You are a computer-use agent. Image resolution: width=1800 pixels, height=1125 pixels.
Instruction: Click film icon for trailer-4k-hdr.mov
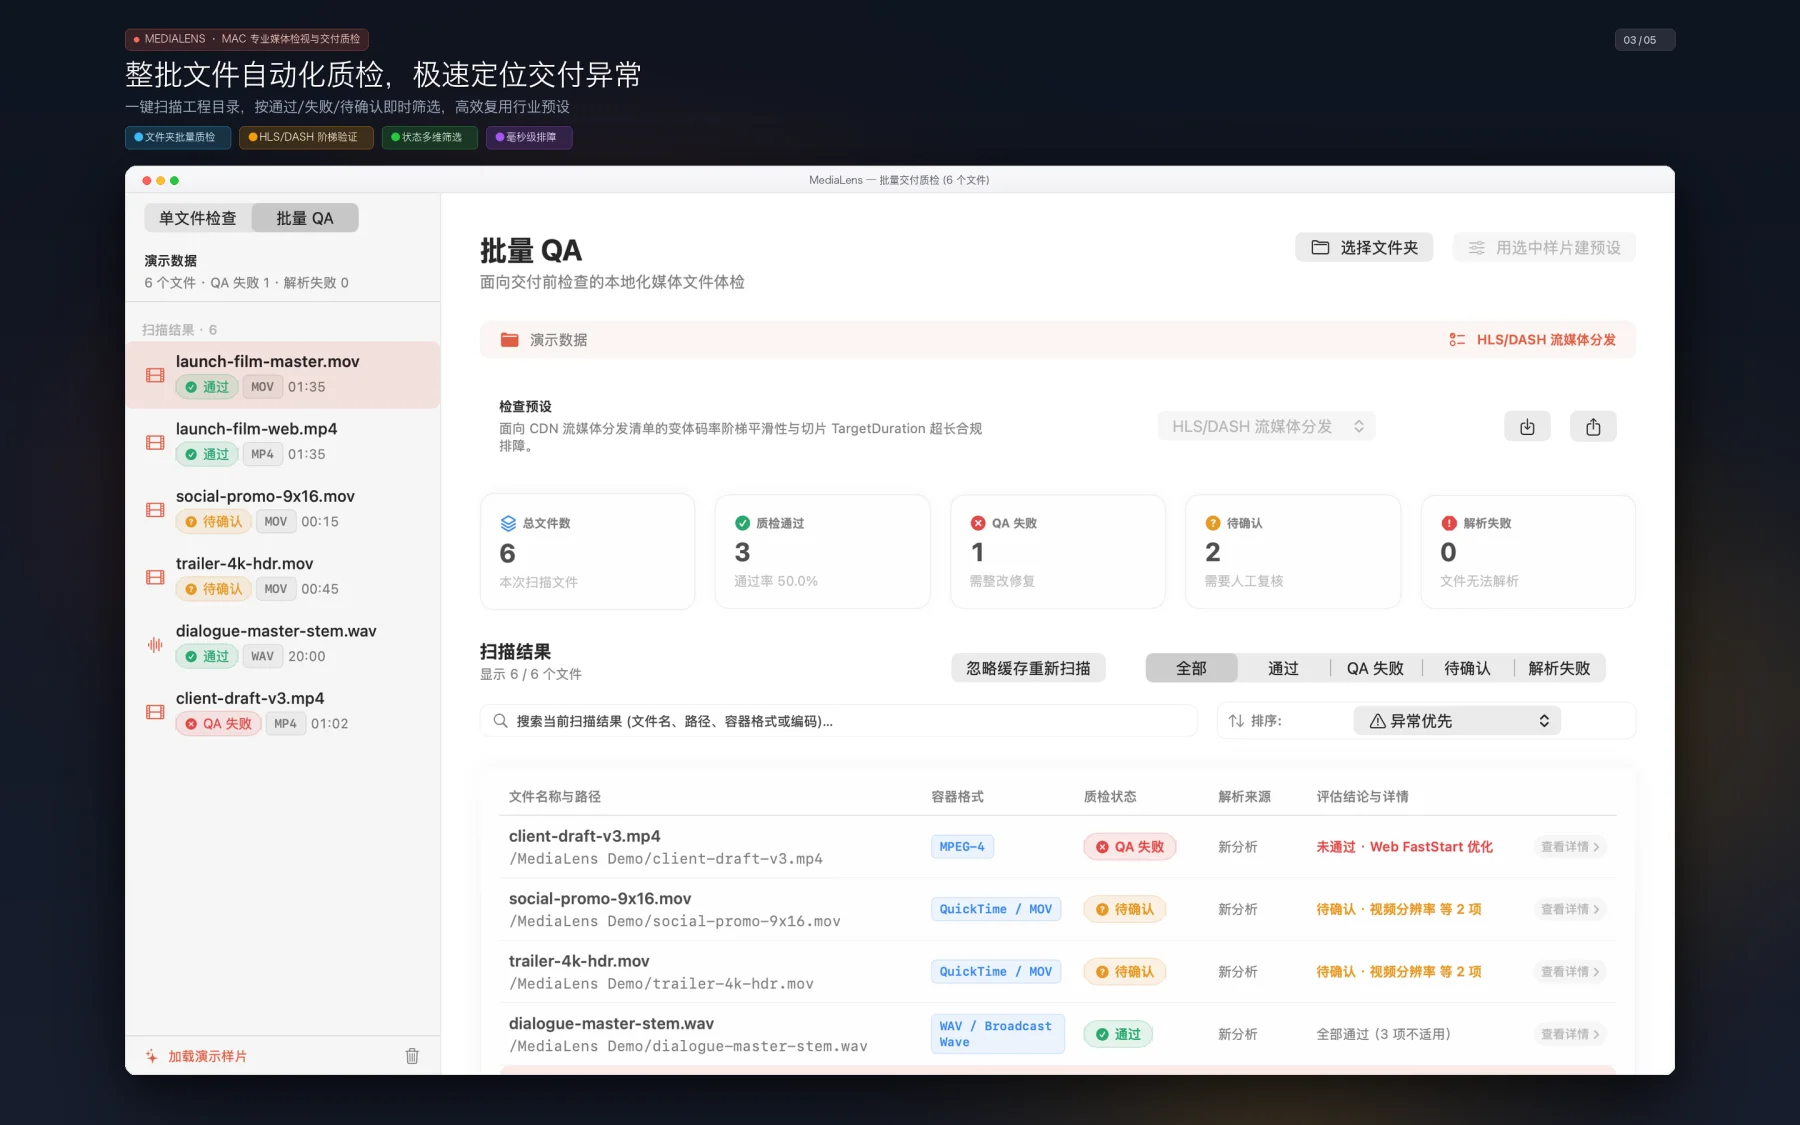pos(155,577)
